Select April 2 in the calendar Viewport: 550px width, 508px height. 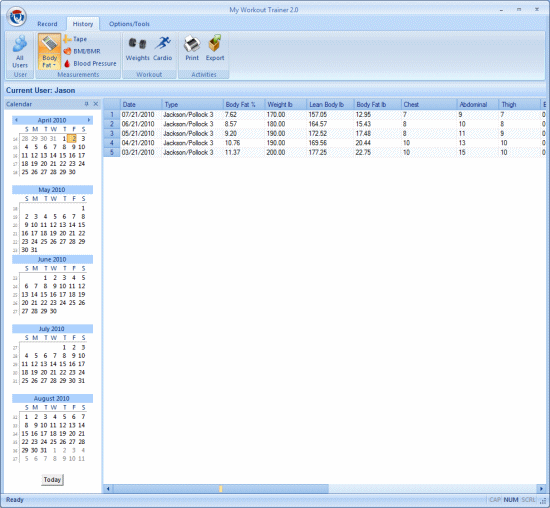click(x=72, y=139)
